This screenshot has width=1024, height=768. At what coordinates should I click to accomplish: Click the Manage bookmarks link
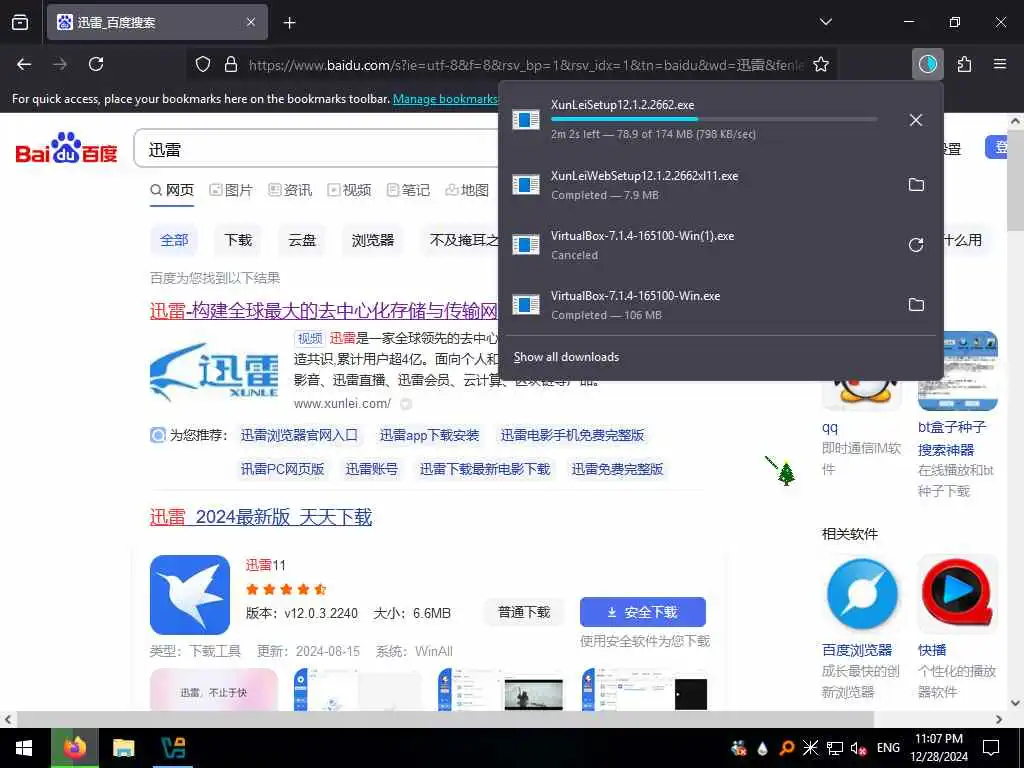(445, 99)
